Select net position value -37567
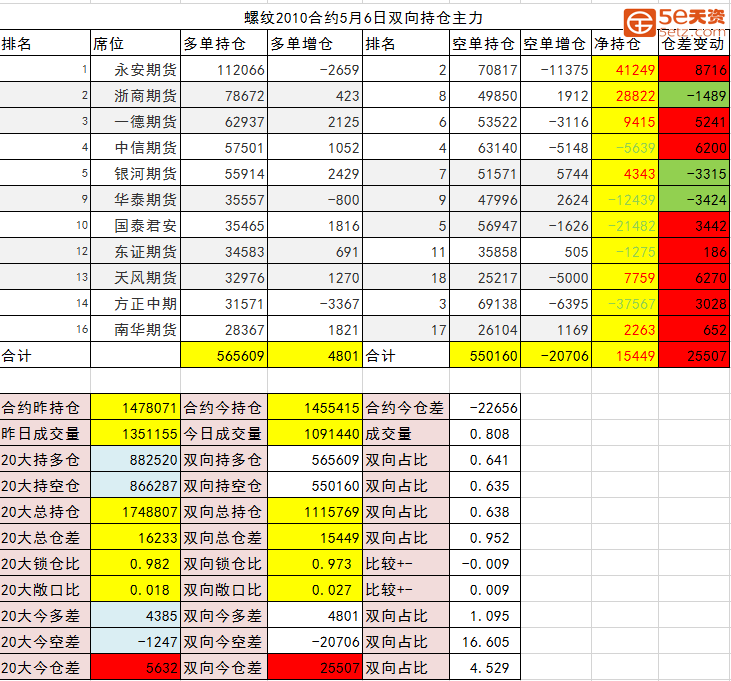 (x=625, y=304)
